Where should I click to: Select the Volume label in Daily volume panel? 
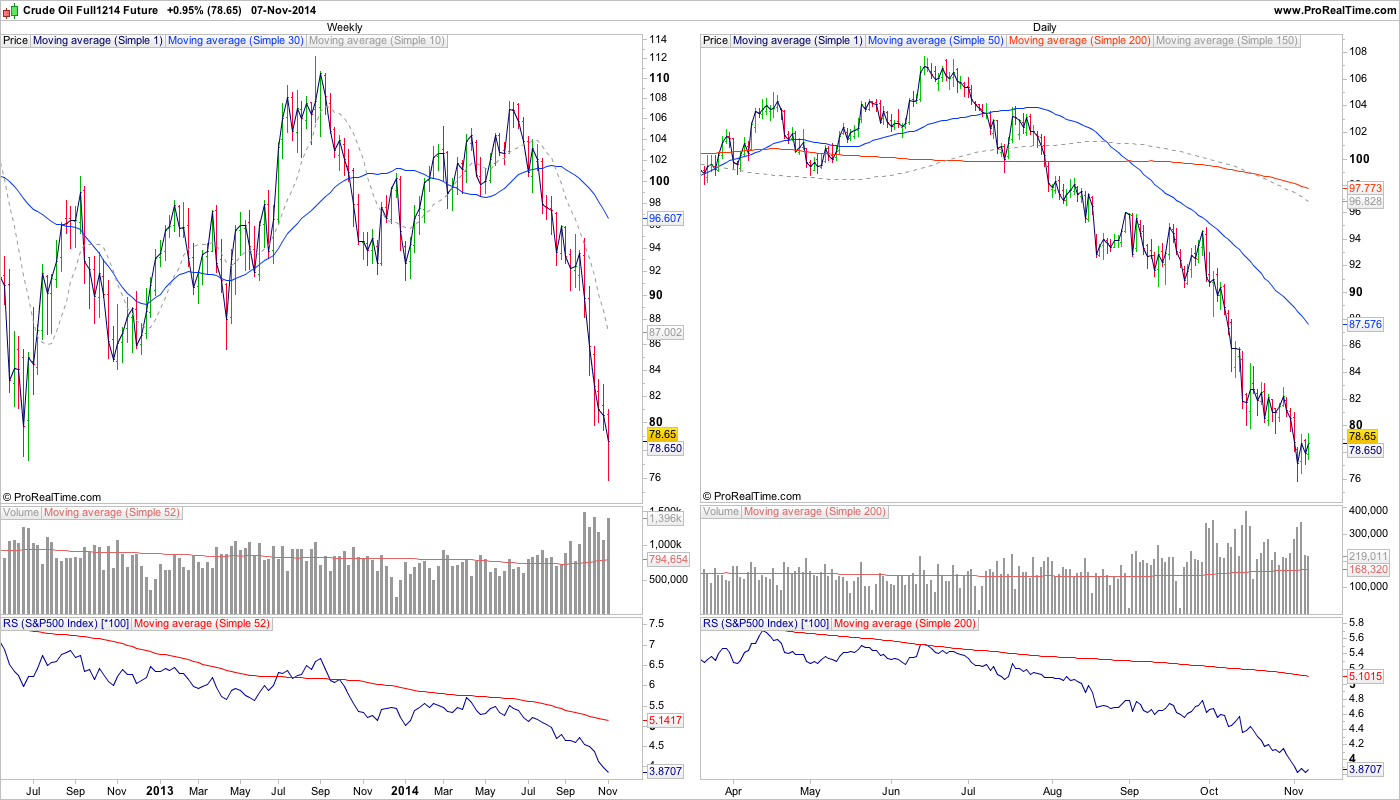coord(721,512)
